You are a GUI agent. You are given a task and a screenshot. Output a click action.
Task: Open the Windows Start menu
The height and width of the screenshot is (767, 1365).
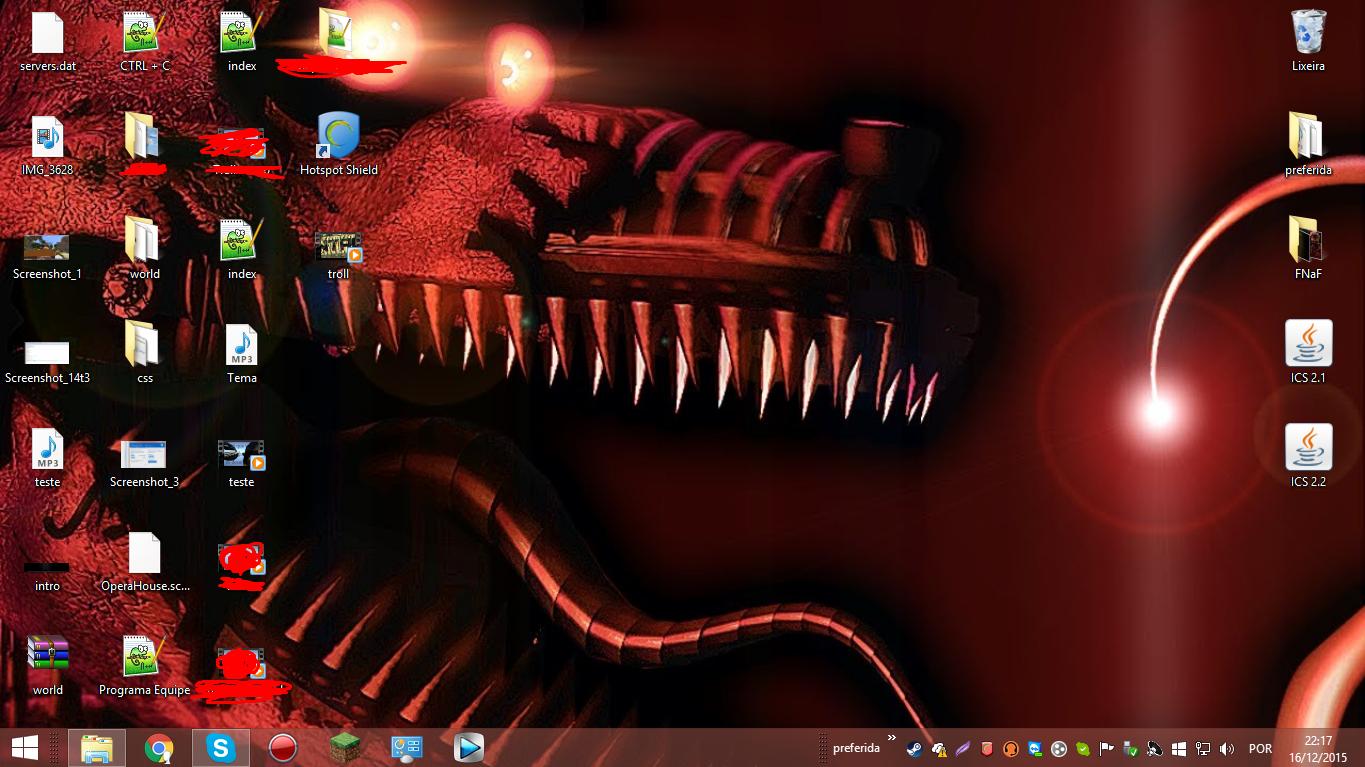(24, 747)
